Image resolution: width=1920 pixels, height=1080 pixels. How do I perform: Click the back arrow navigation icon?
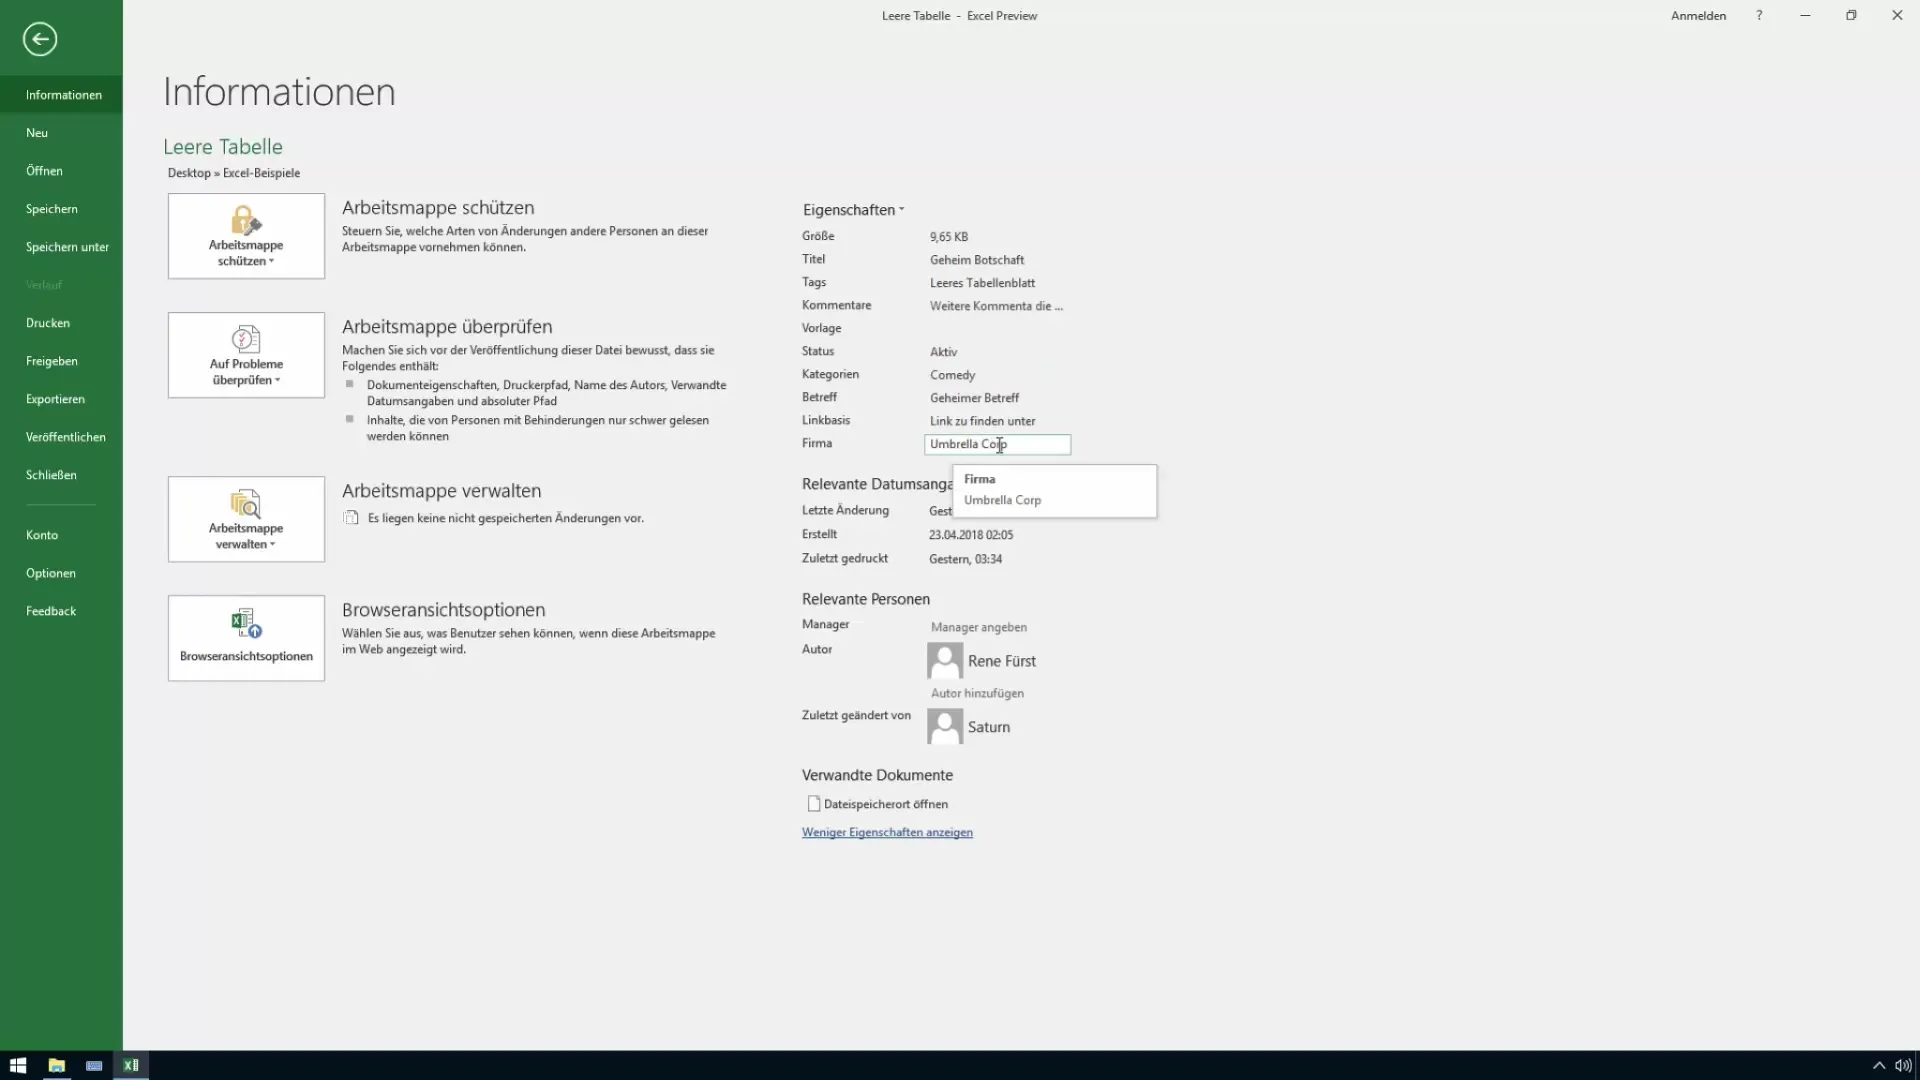(38, 38)
